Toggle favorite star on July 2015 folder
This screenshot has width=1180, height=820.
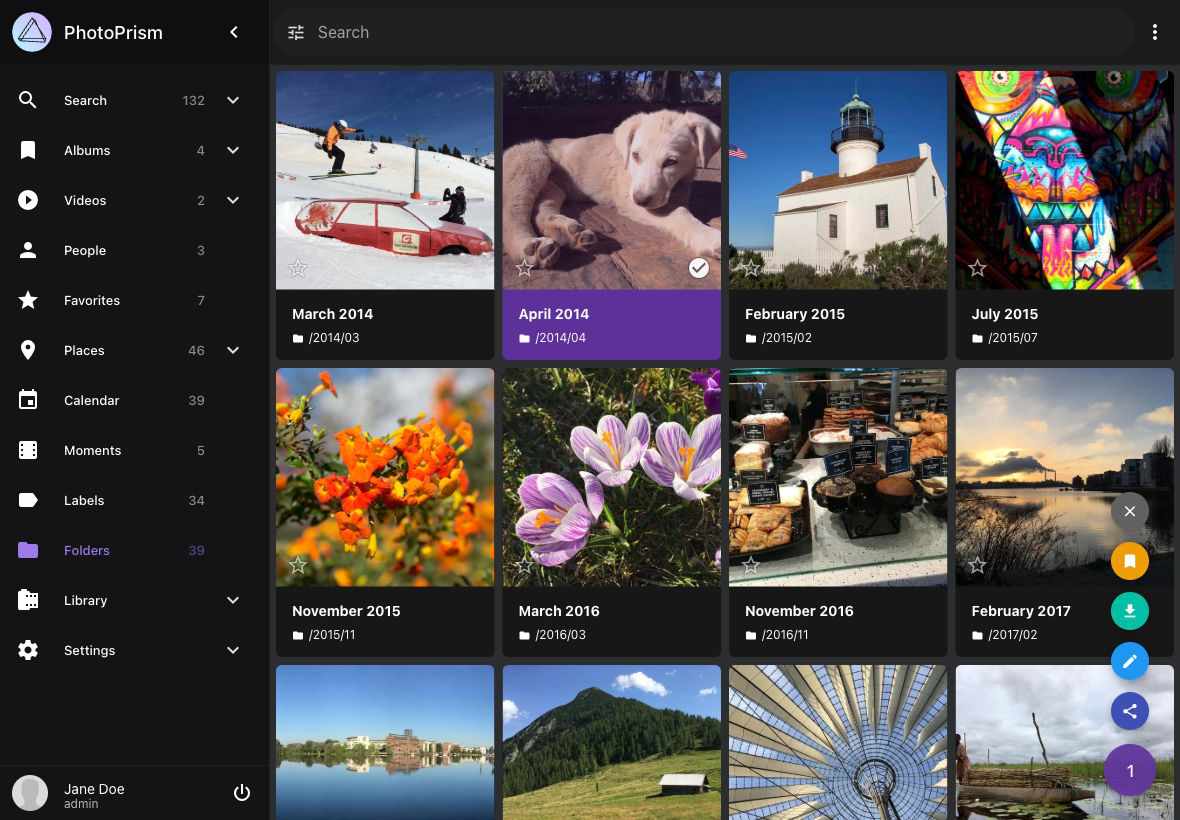pyautogui.click(x=977, y=268)
